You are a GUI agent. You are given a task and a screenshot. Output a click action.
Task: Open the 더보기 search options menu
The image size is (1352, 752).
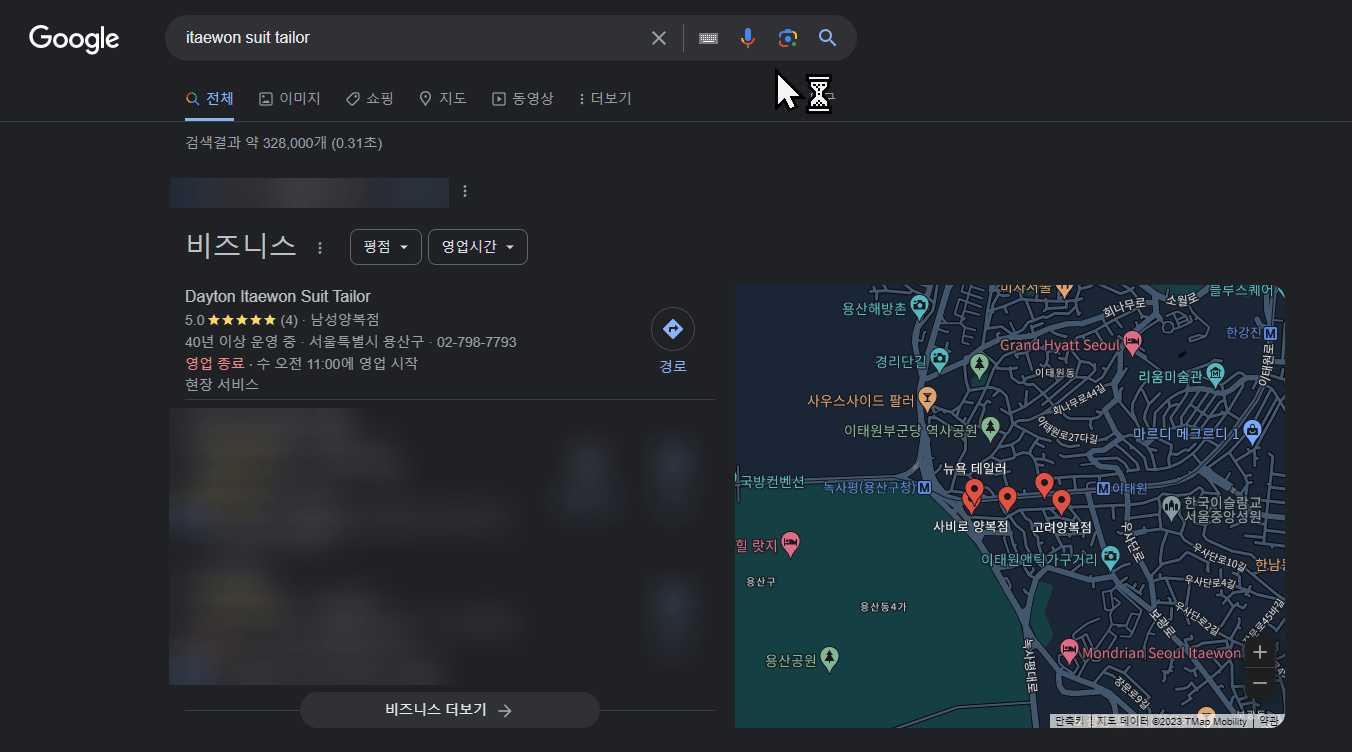tap(605, 99)
